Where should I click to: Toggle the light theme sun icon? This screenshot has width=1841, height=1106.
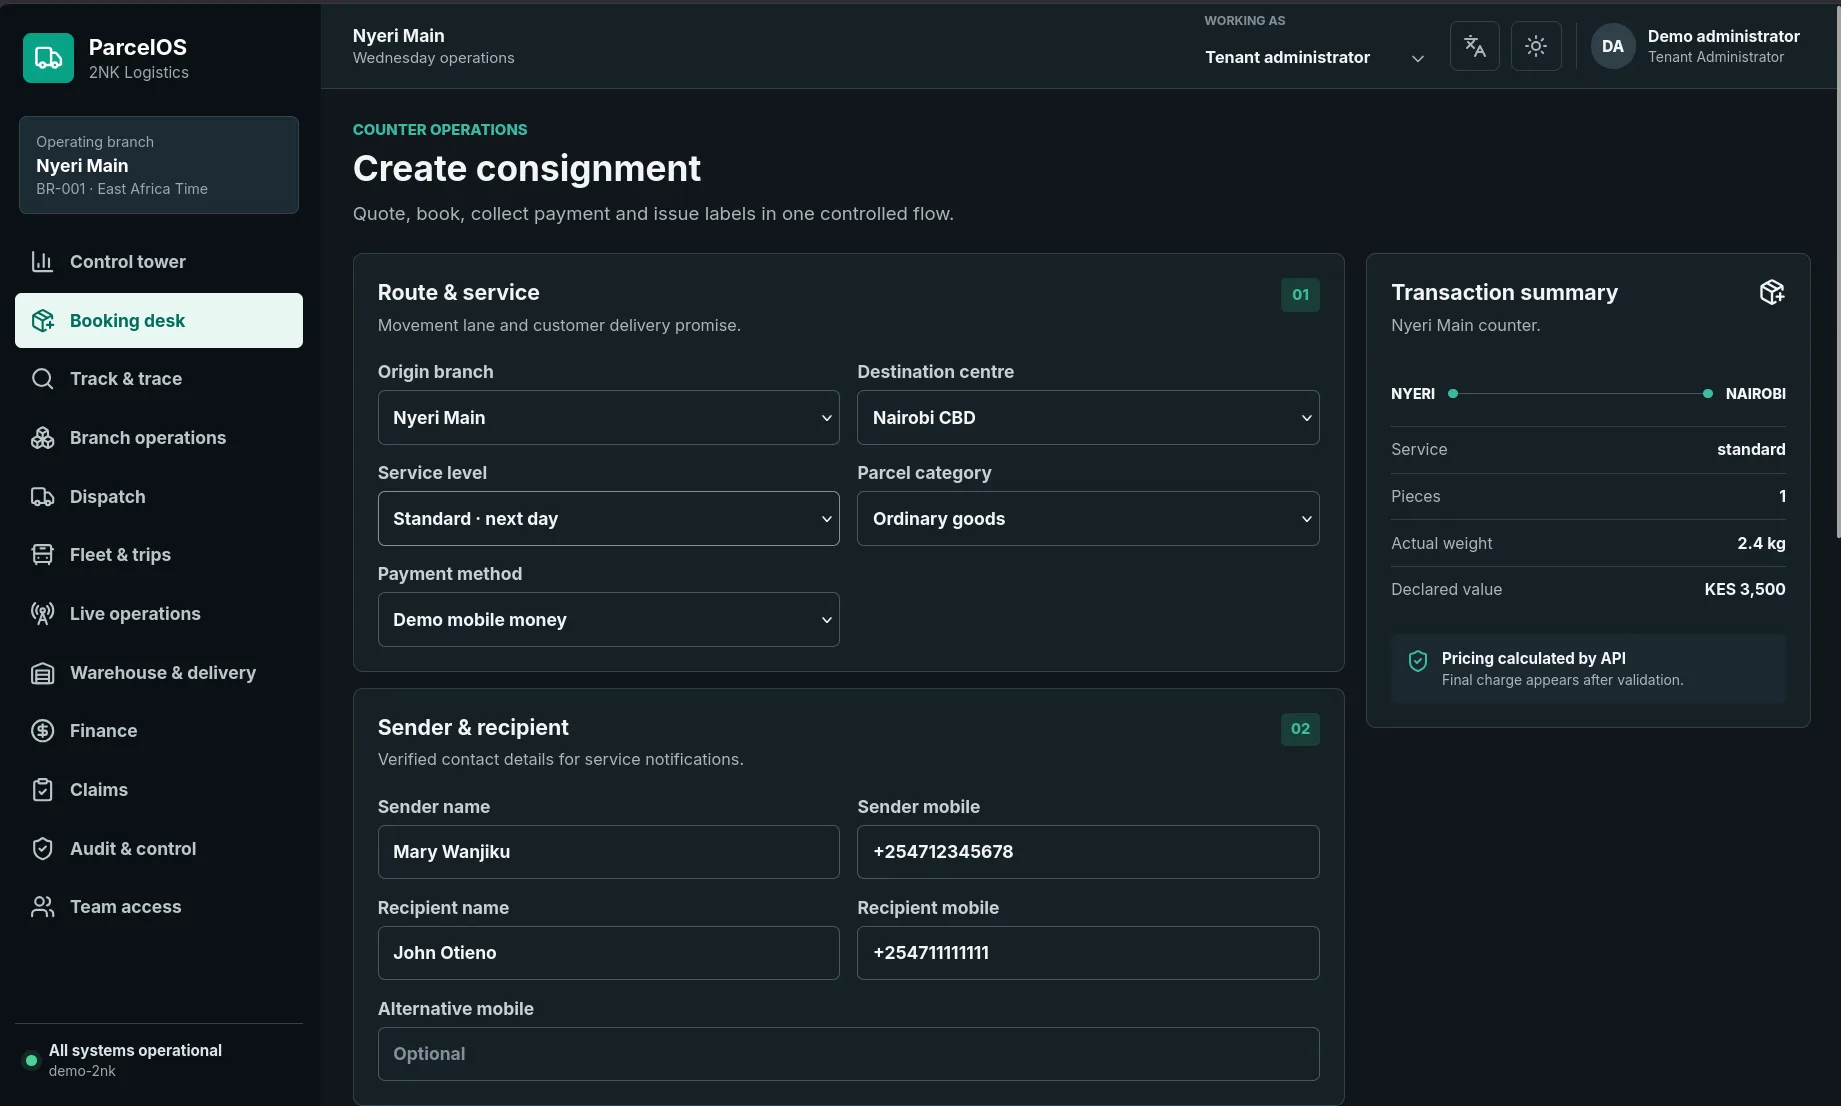coord(1536,46)
